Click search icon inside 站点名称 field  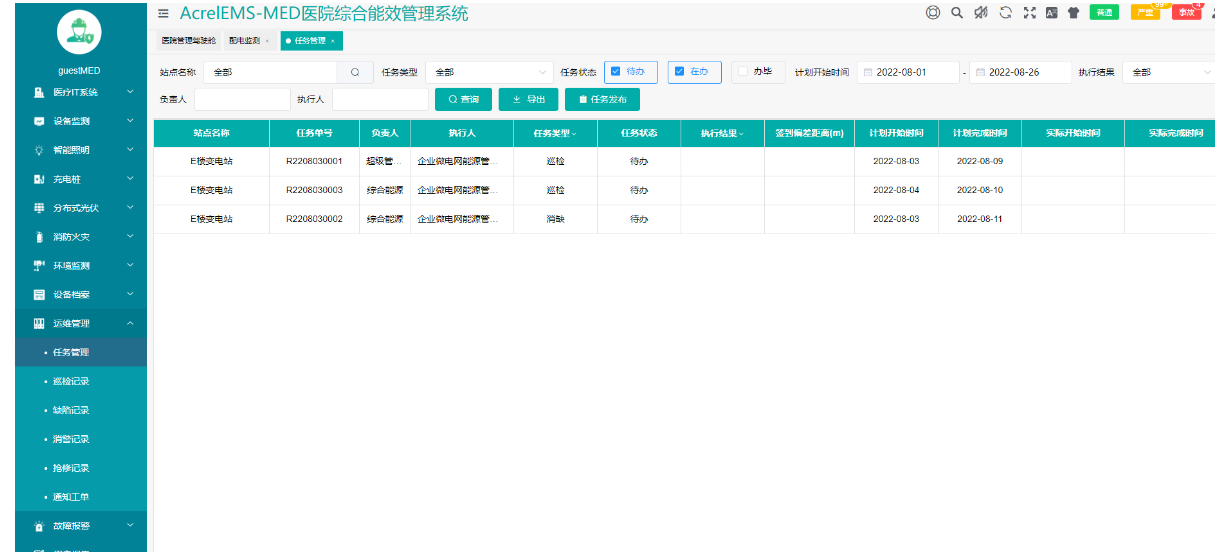pyautogui.click(x=355, y=72)
